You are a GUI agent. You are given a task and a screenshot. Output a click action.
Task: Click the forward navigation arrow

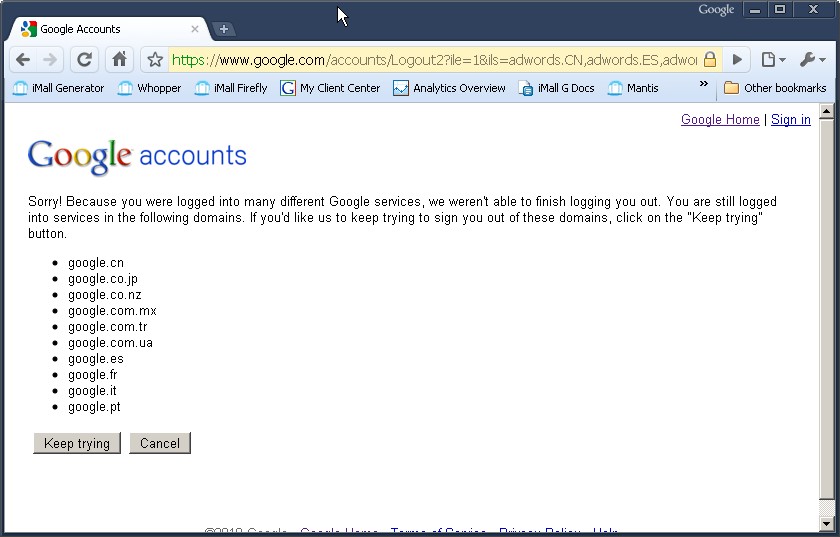point(50,59)
